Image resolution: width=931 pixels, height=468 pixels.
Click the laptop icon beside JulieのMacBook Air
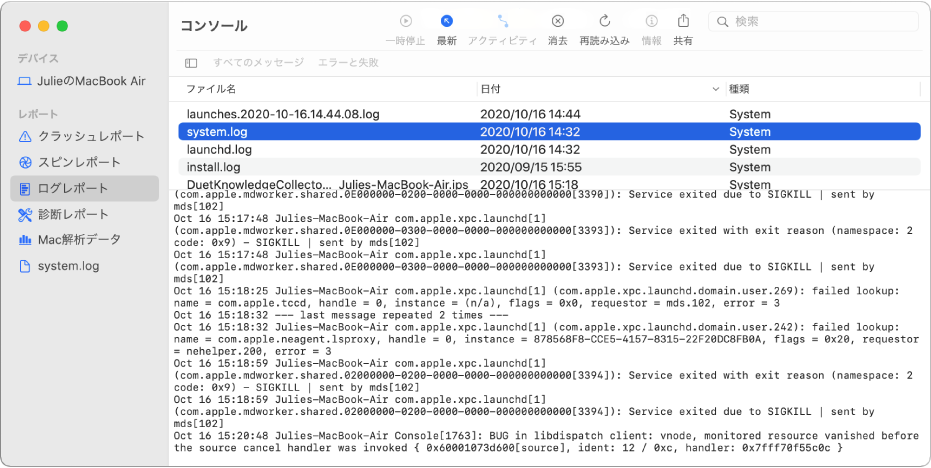[x=24, y=81]
